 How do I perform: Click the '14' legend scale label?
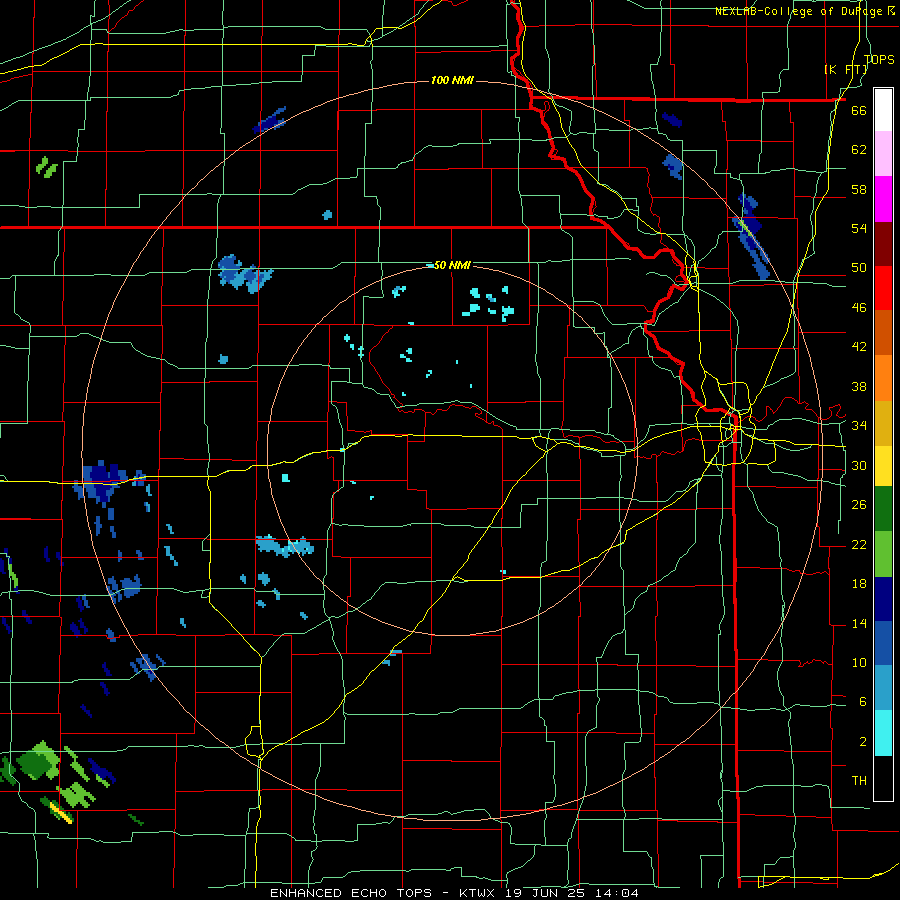[859, 623]
